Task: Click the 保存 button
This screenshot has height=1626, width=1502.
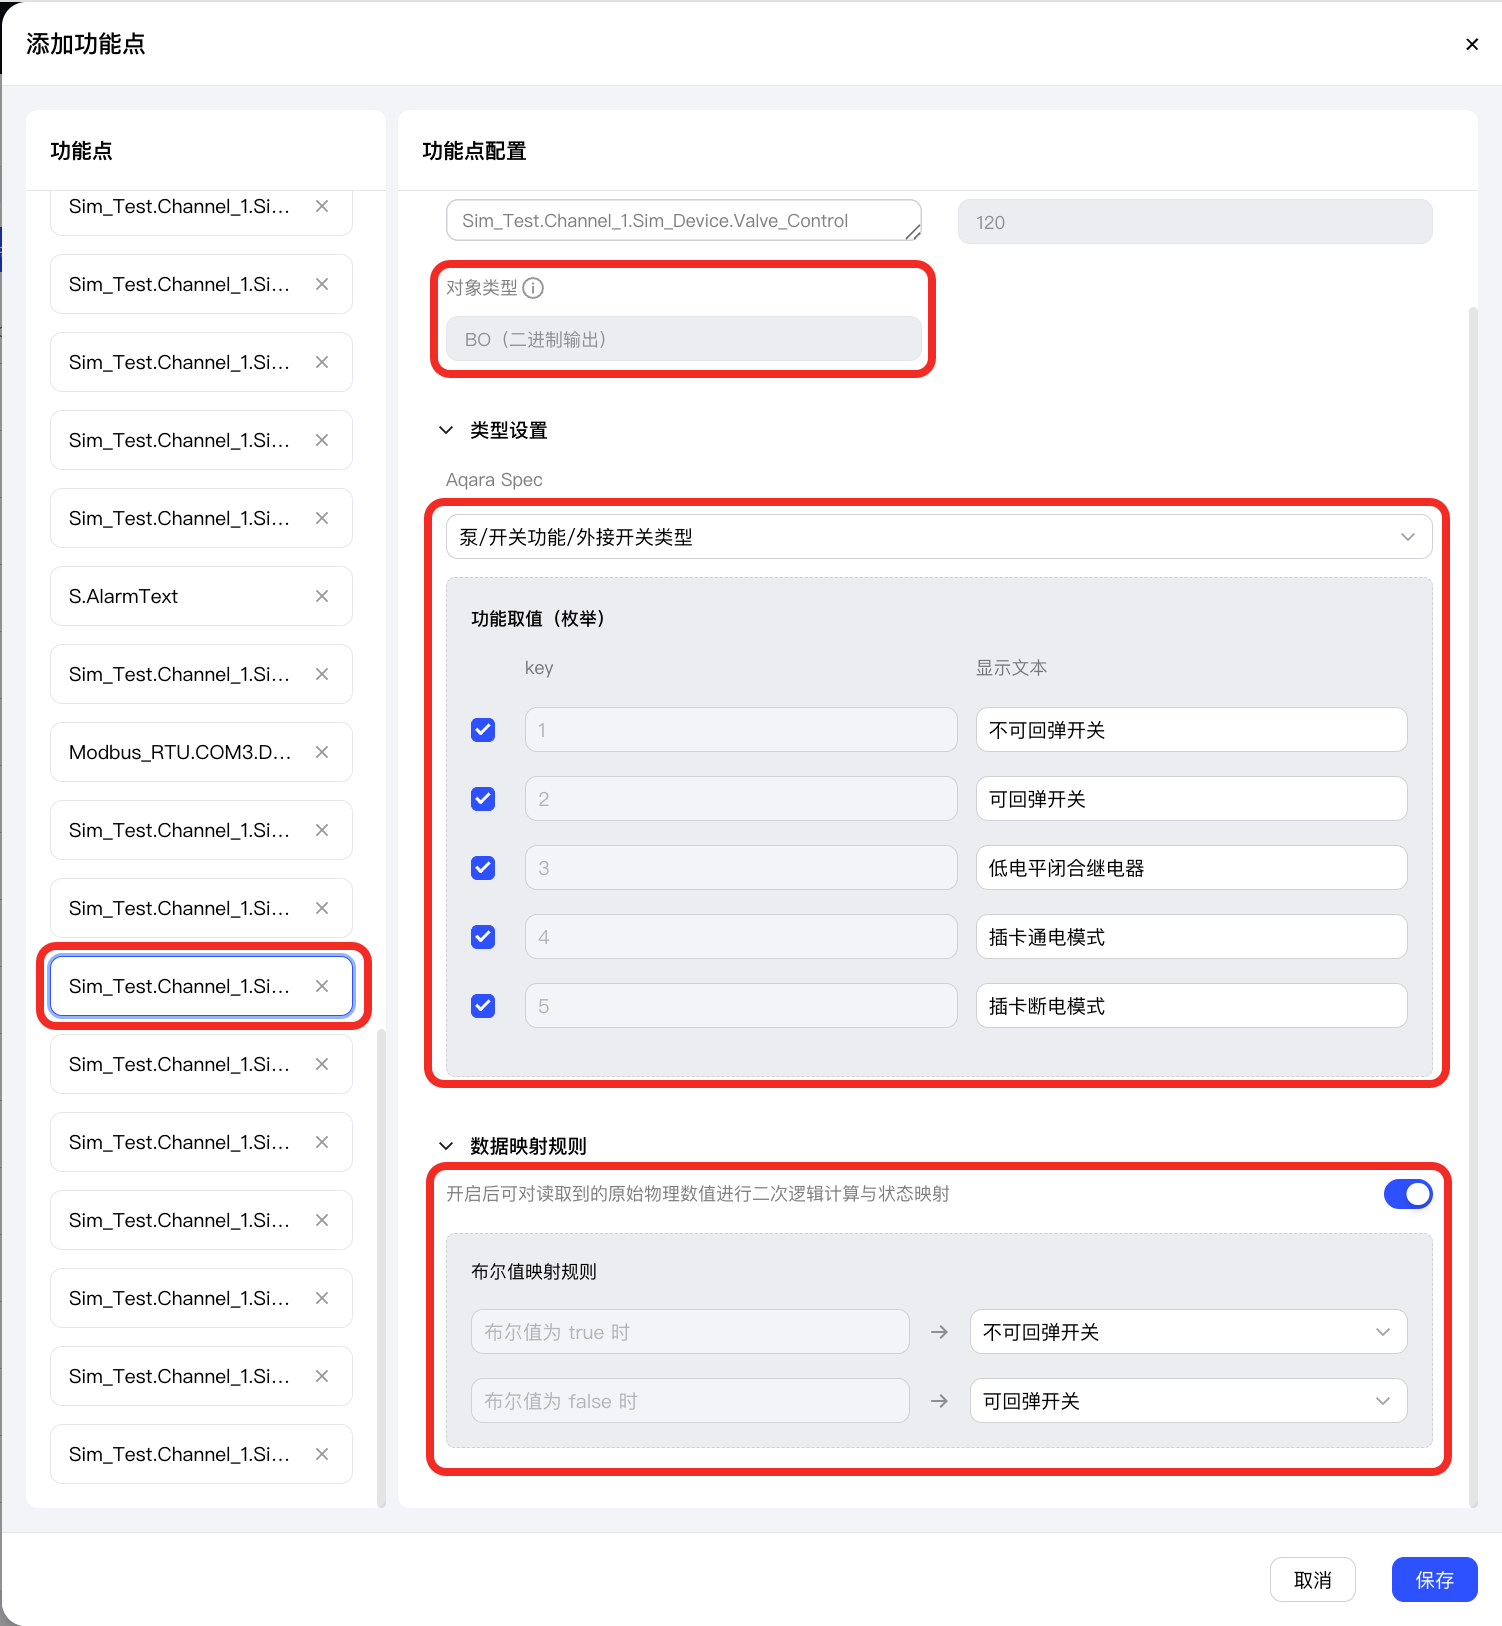Action: coord(1434,1580)
